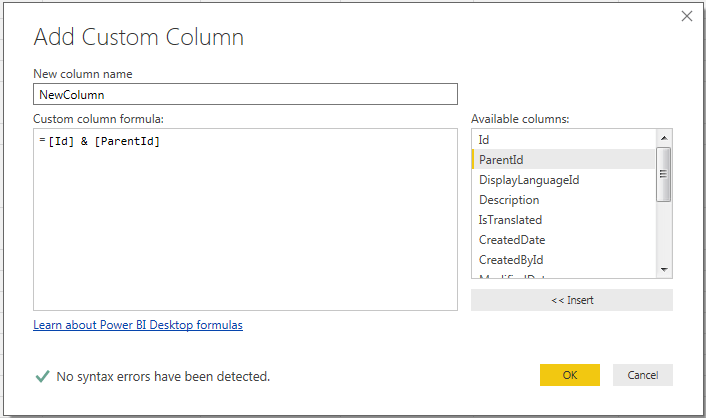Open Learn about Power BI Desktop formulas
The height and width of the screenshot is (418, 706).
point(138,325)
